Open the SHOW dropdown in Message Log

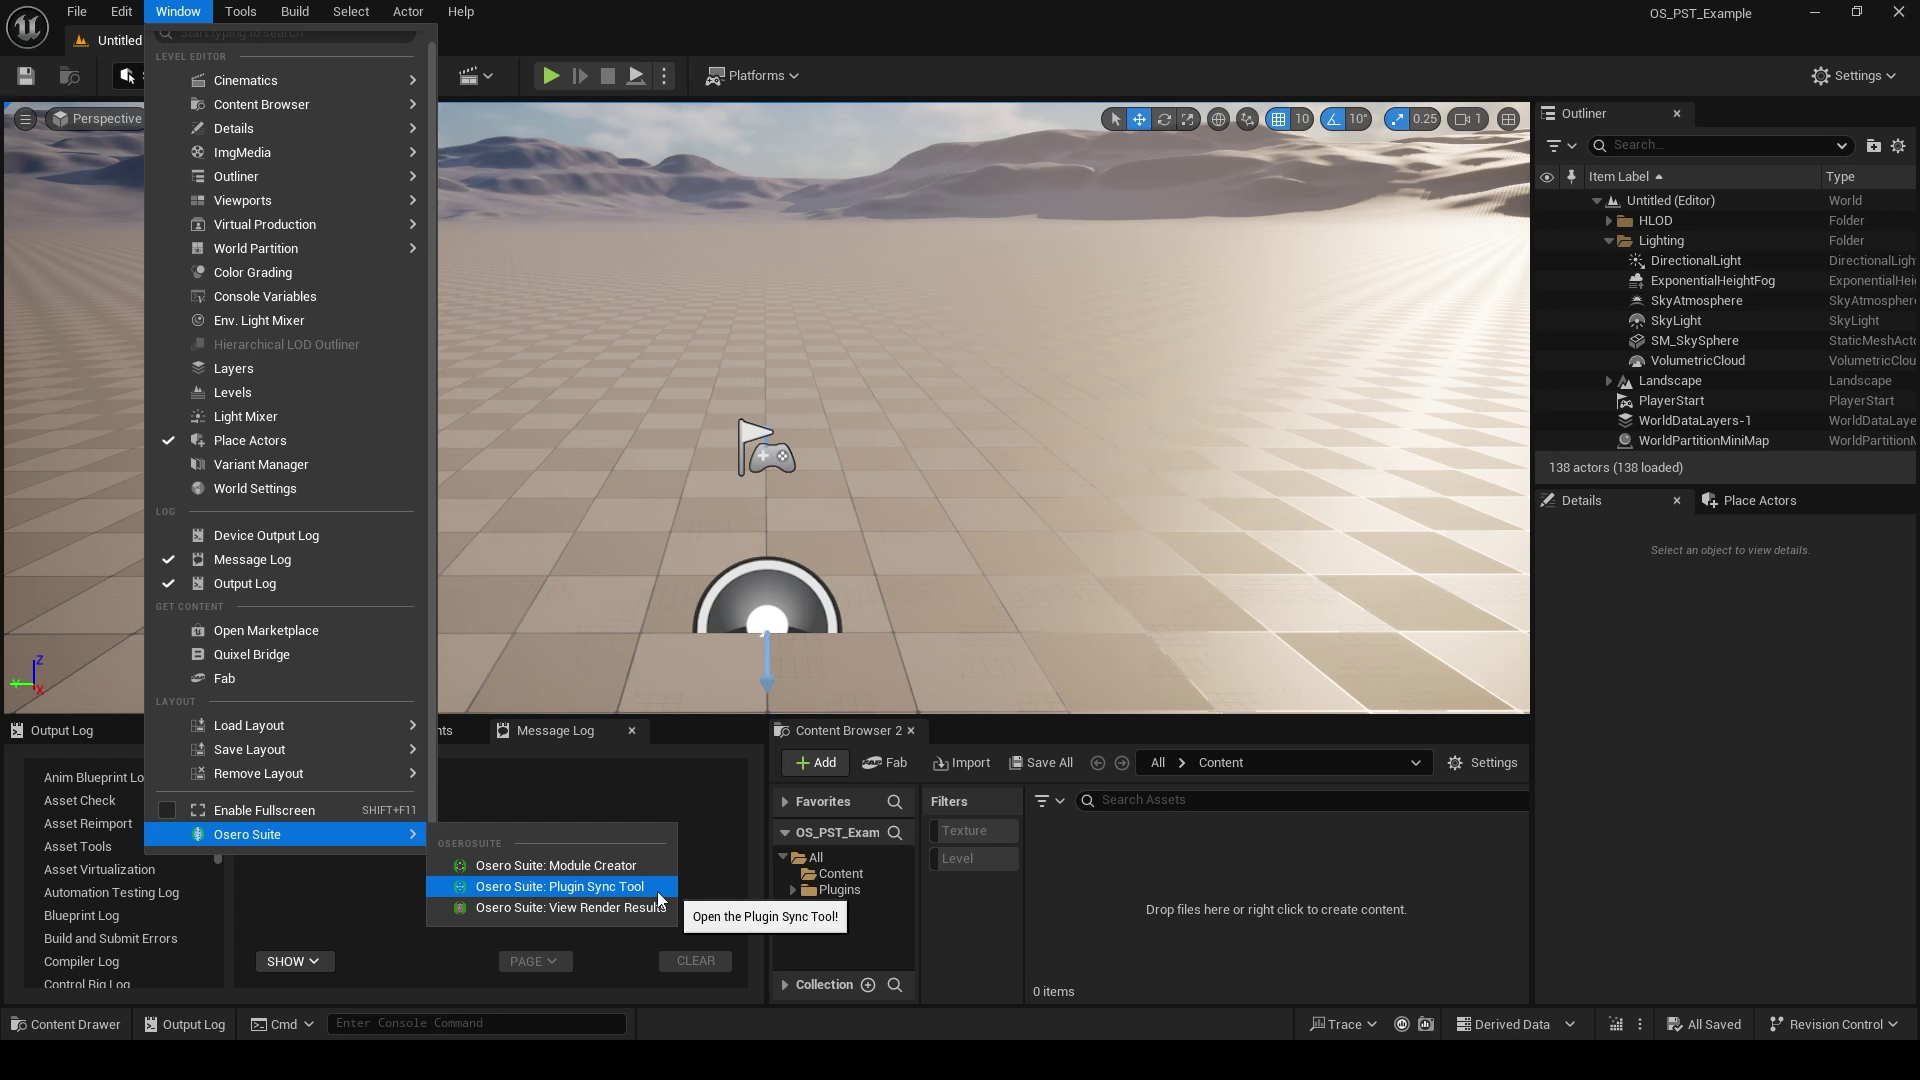294,962
